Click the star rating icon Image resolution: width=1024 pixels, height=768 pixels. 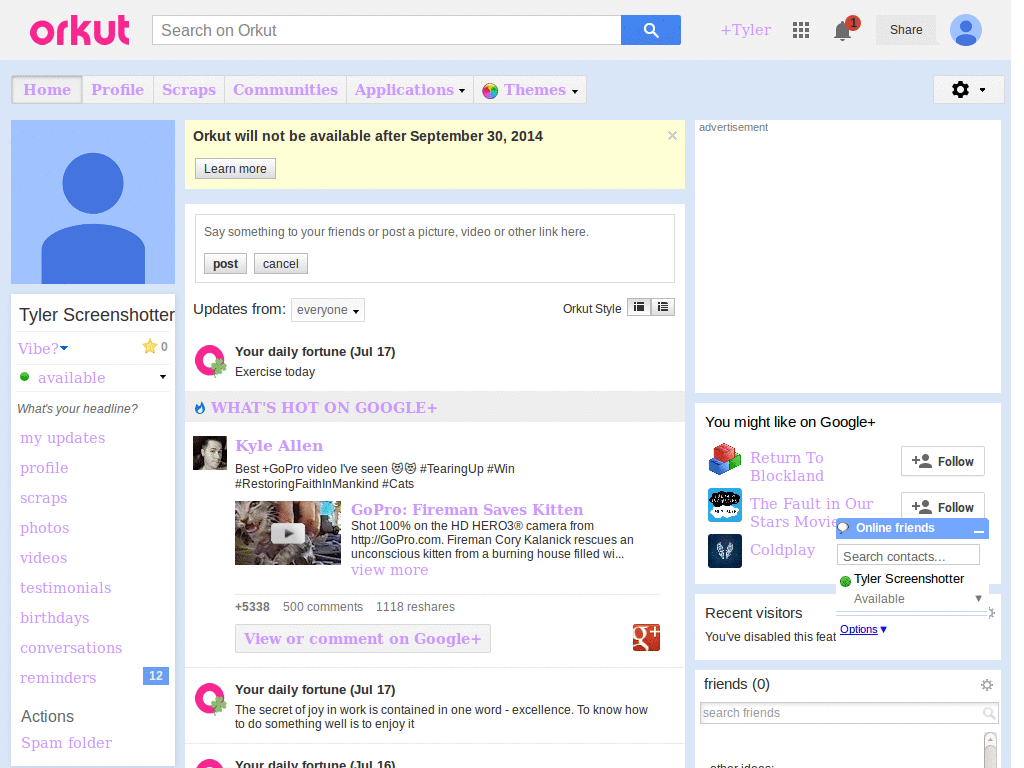tap(150, 346)
